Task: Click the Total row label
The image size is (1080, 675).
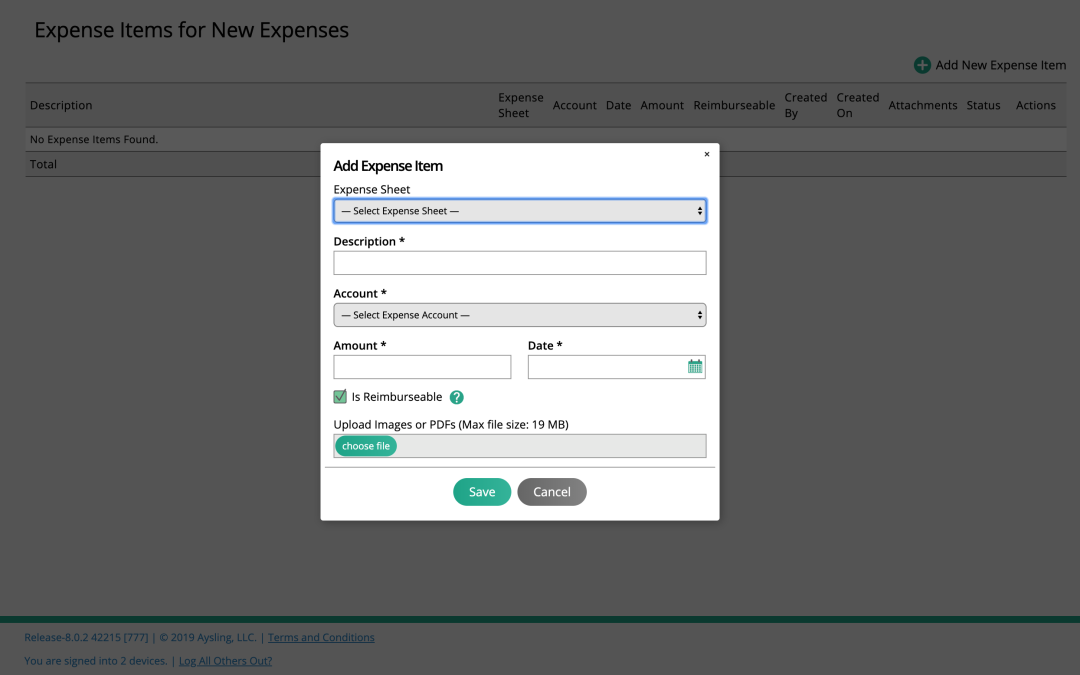Action: (43, 164)
